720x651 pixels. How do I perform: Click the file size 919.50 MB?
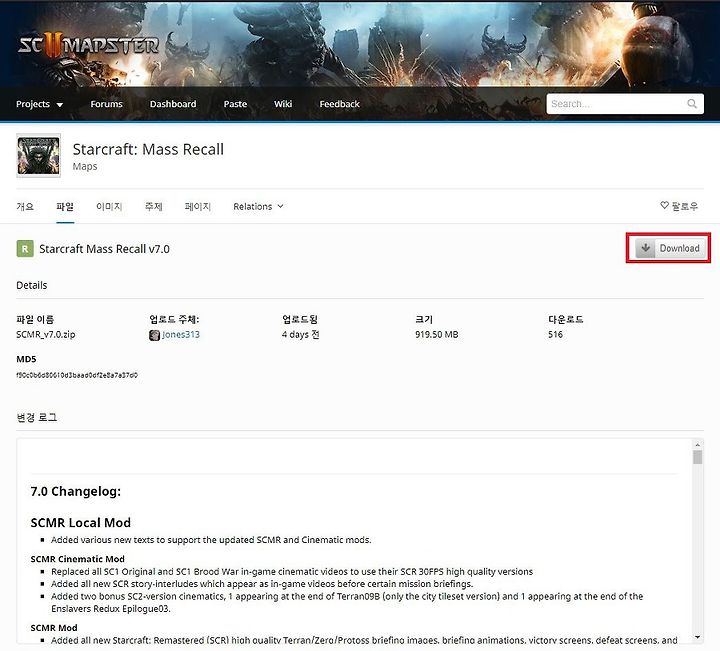[x=437, y=335]
